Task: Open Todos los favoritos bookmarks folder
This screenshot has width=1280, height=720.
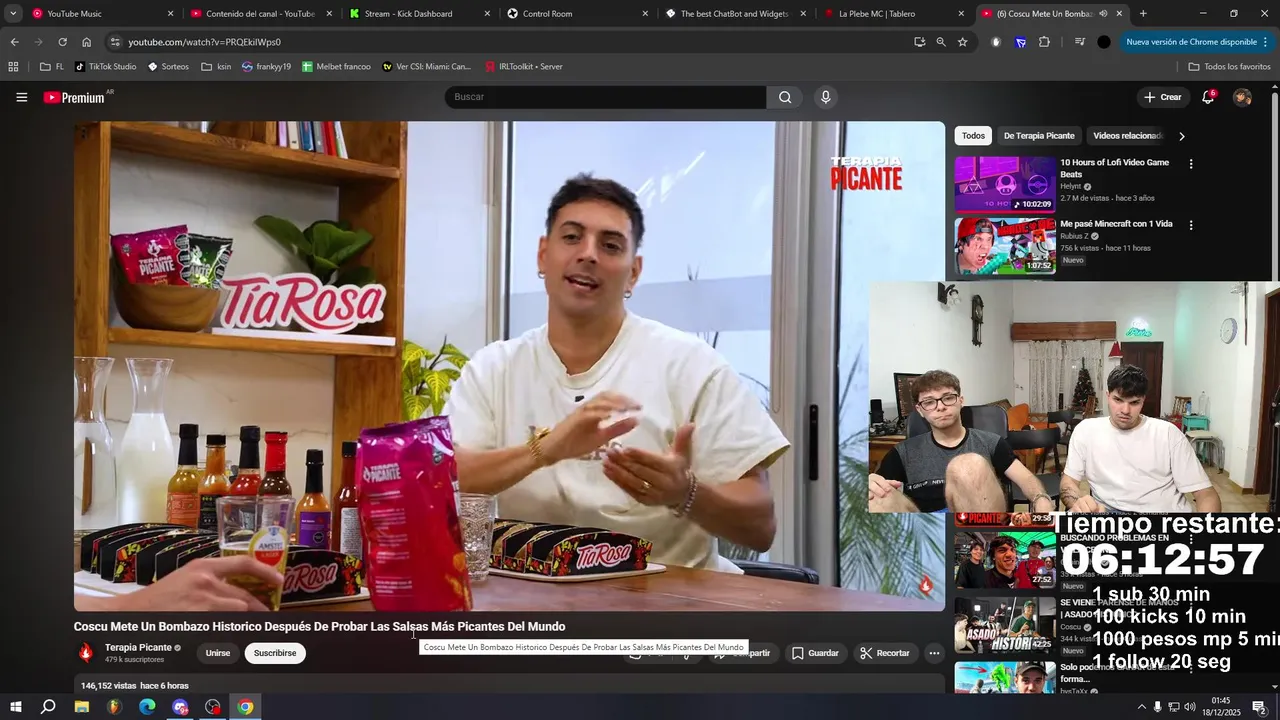Action: (x=1229, y=66)
